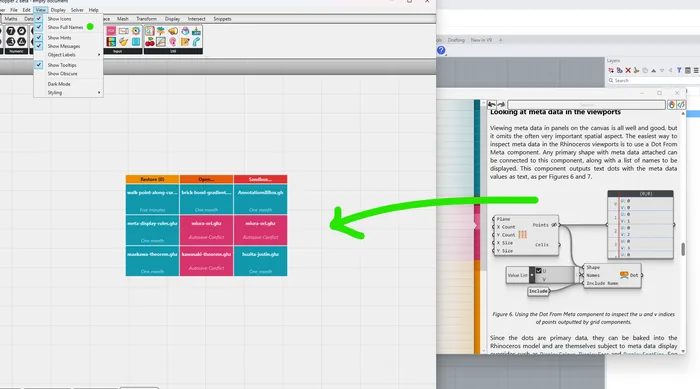This screenshot has height=389, width=700.
Task: Toggle the Show Hints option
Action: click(68, 38)
